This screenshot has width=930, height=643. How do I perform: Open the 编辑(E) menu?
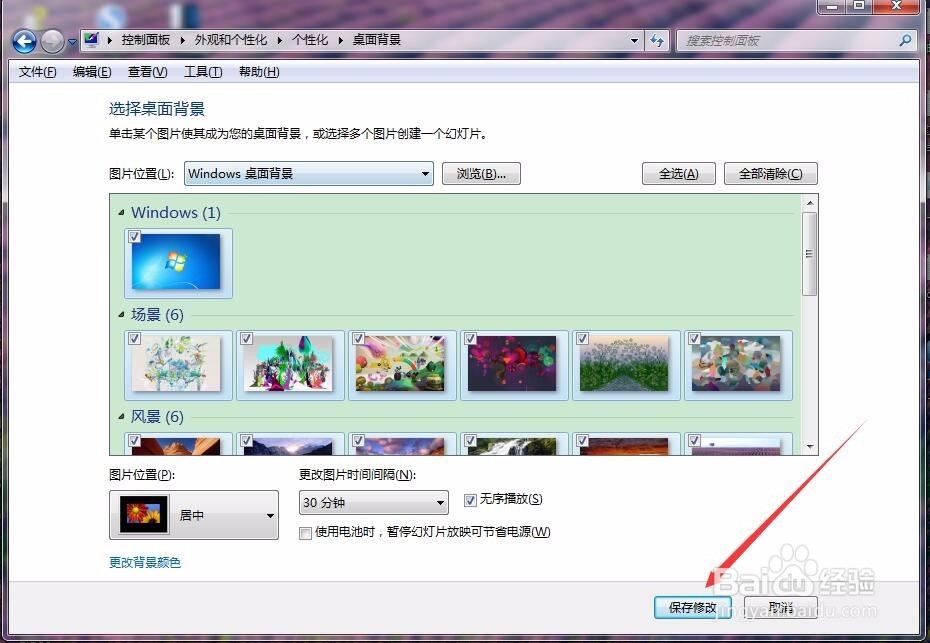[92, 72]
